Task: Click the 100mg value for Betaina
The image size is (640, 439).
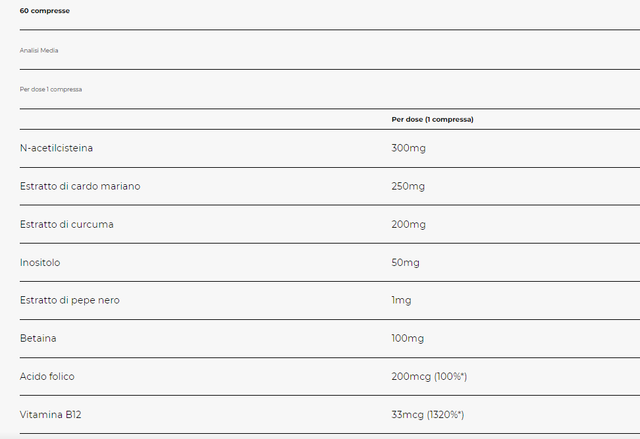Action: (x=407, y=338)
